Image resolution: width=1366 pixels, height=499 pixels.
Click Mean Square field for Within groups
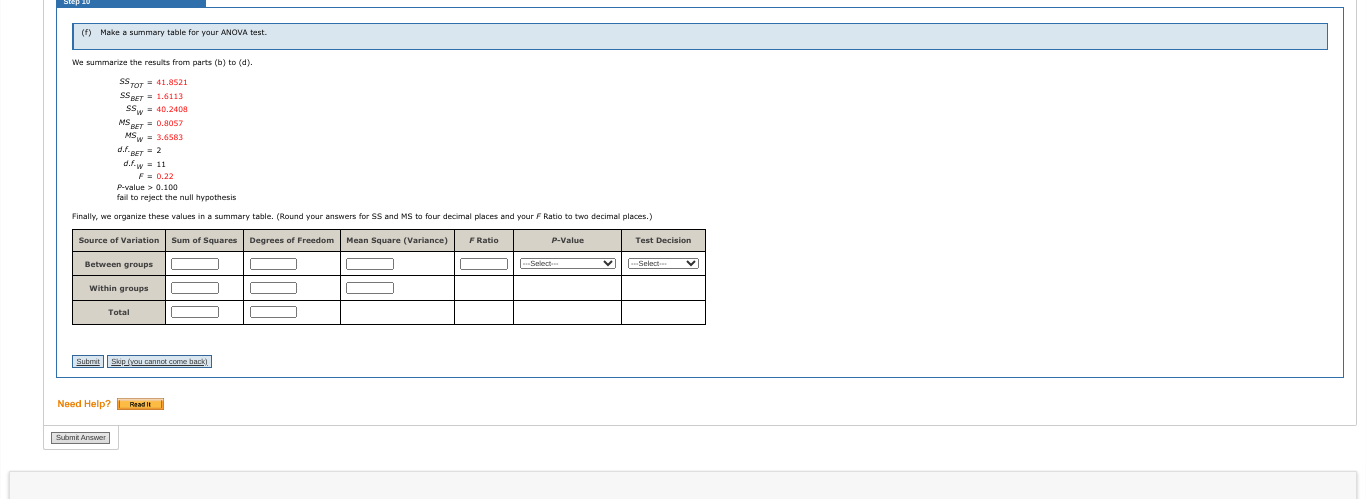370,288
